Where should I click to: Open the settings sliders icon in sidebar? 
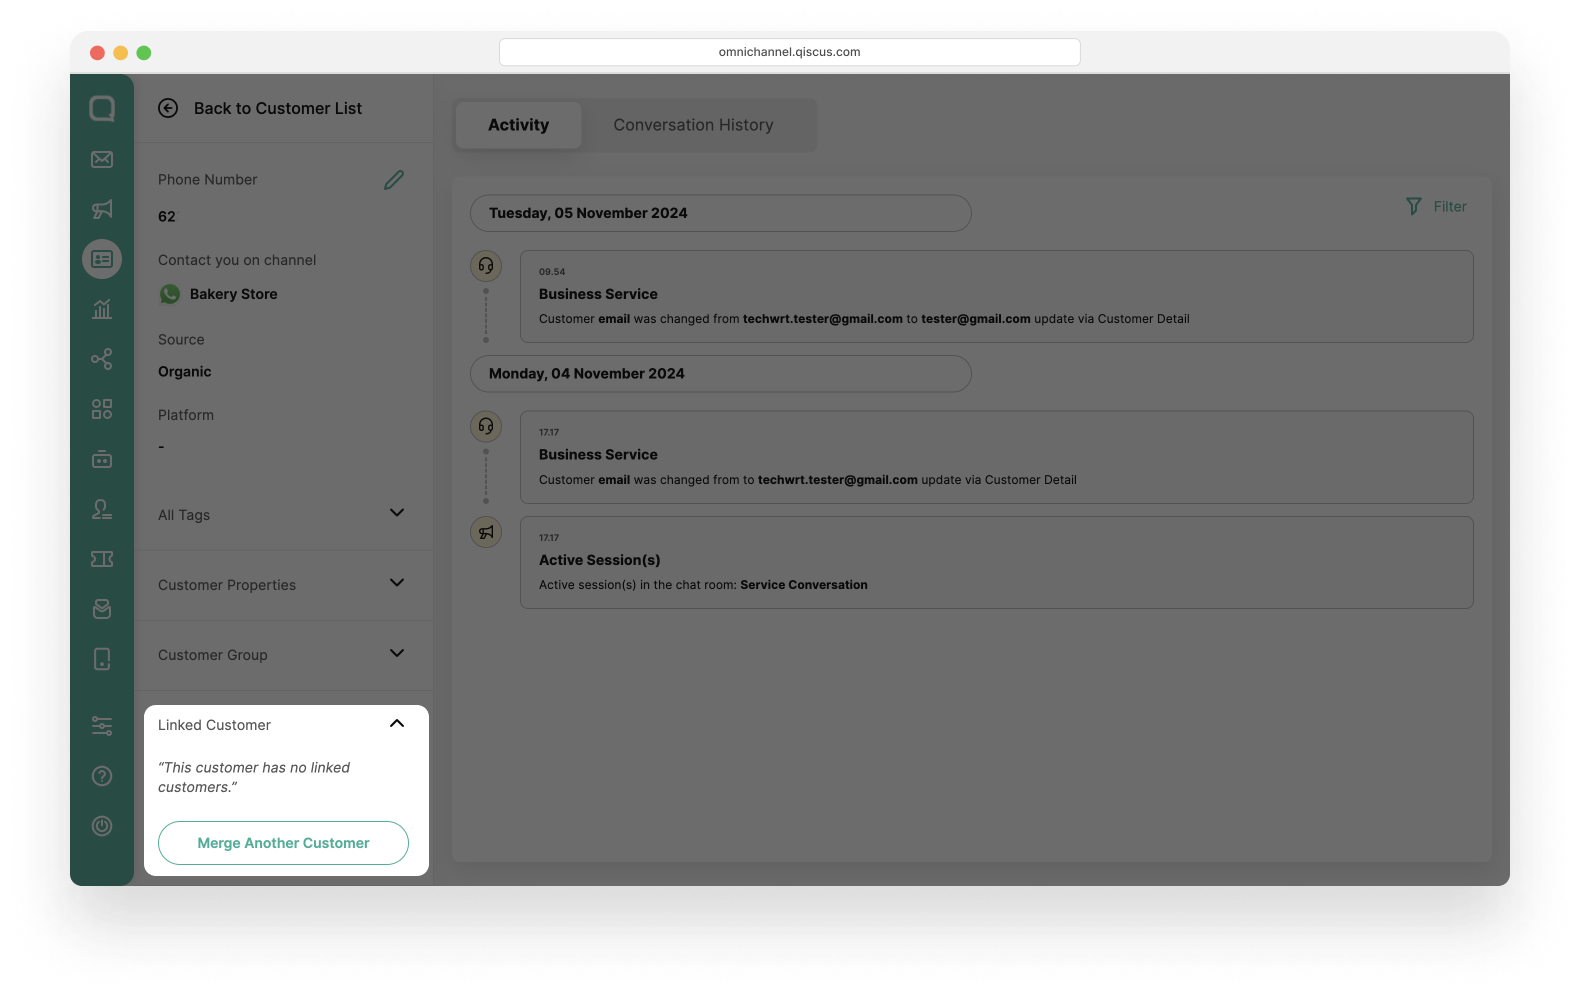pyautogui.click(x=102, y=726)
